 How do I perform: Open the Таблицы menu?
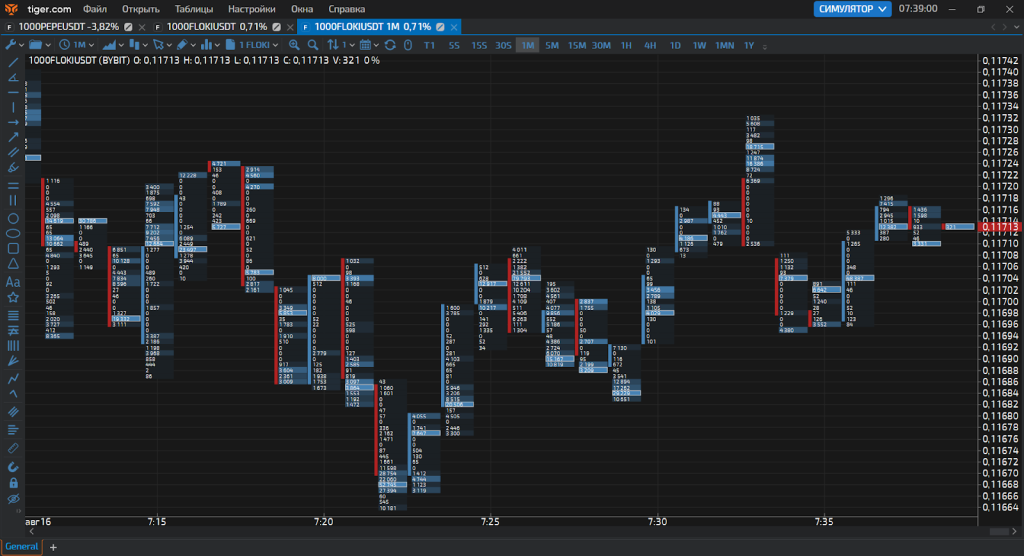(194, 9)
